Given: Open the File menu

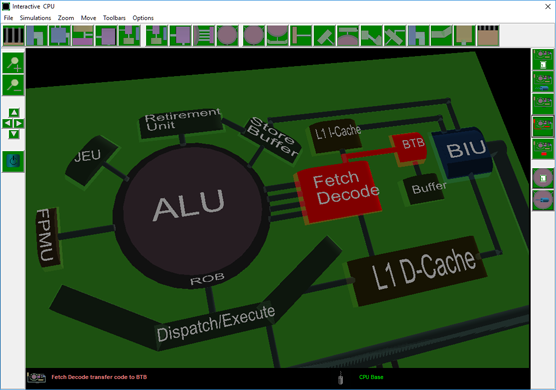Looking at the screenshot, I should [x=9, y=18].
